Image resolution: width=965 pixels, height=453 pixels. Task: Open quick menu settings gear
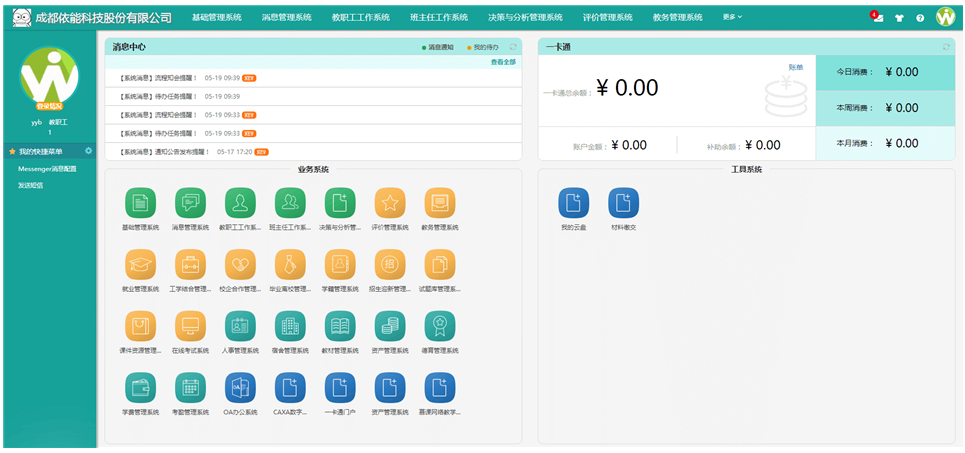click(x=89, y=151)
